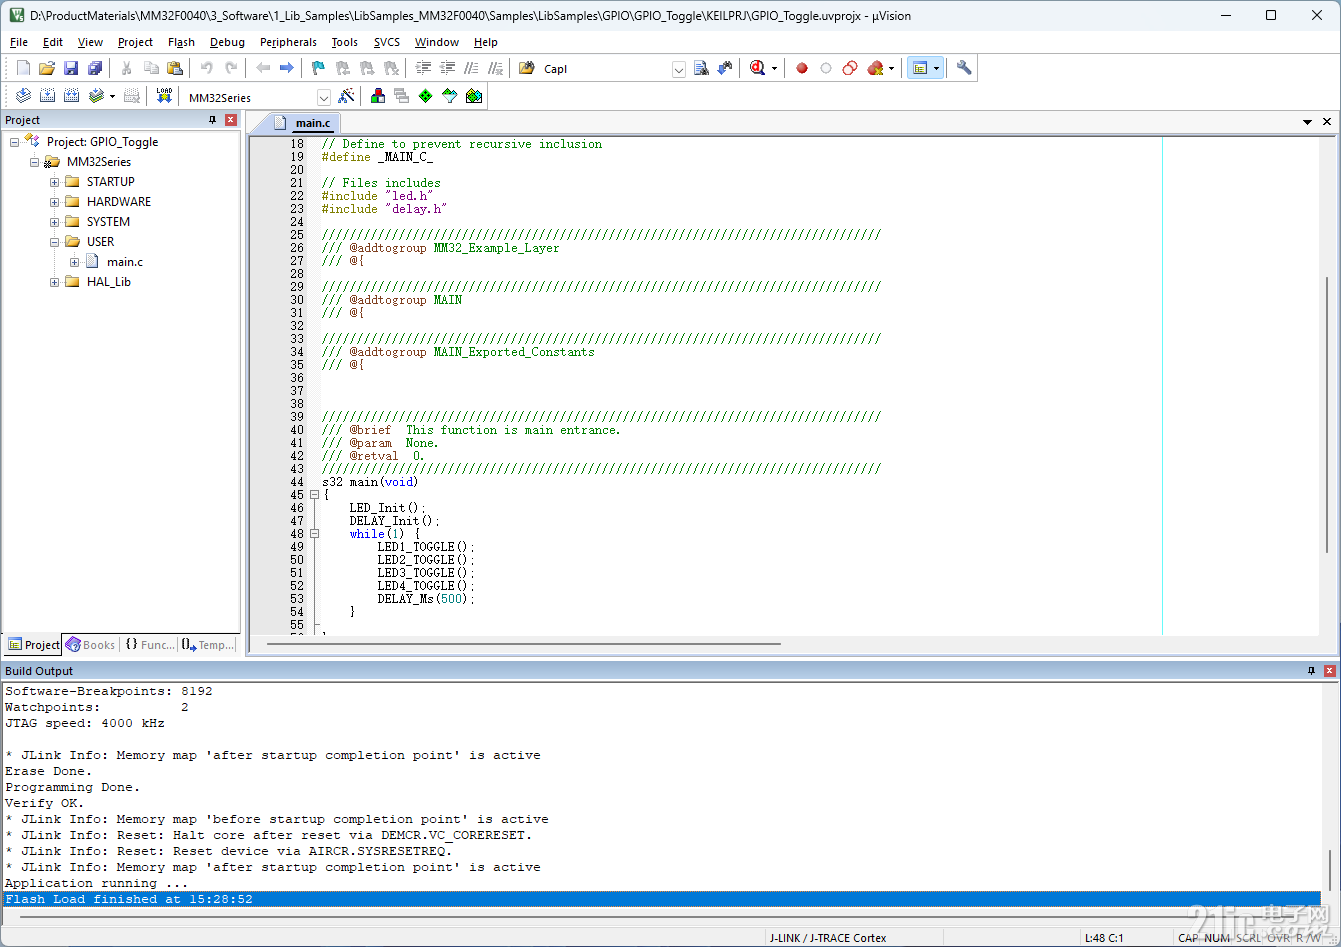This screenshot has width=1341, height=947.
Task: Fold the main function at line 45
Action: click(314, 495)
